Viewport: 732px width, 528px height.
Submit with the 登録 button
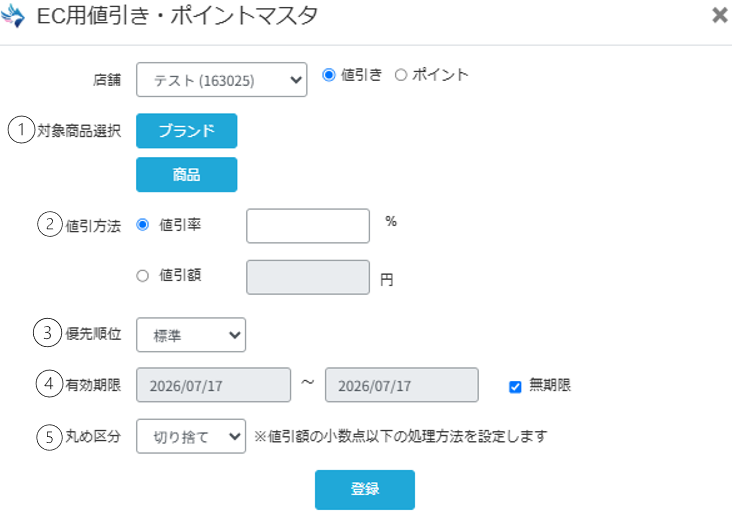tap(365, 490)
